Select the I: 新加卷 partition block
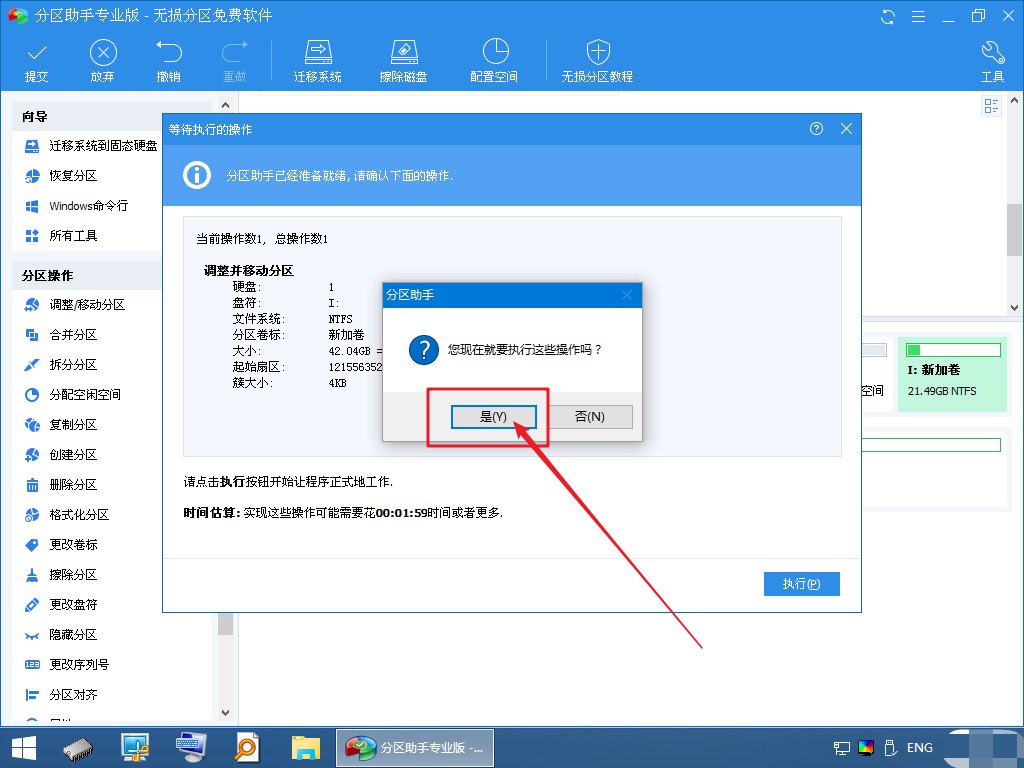The image size is (1024, 768). pyautogui.click(x=952, y=374)
